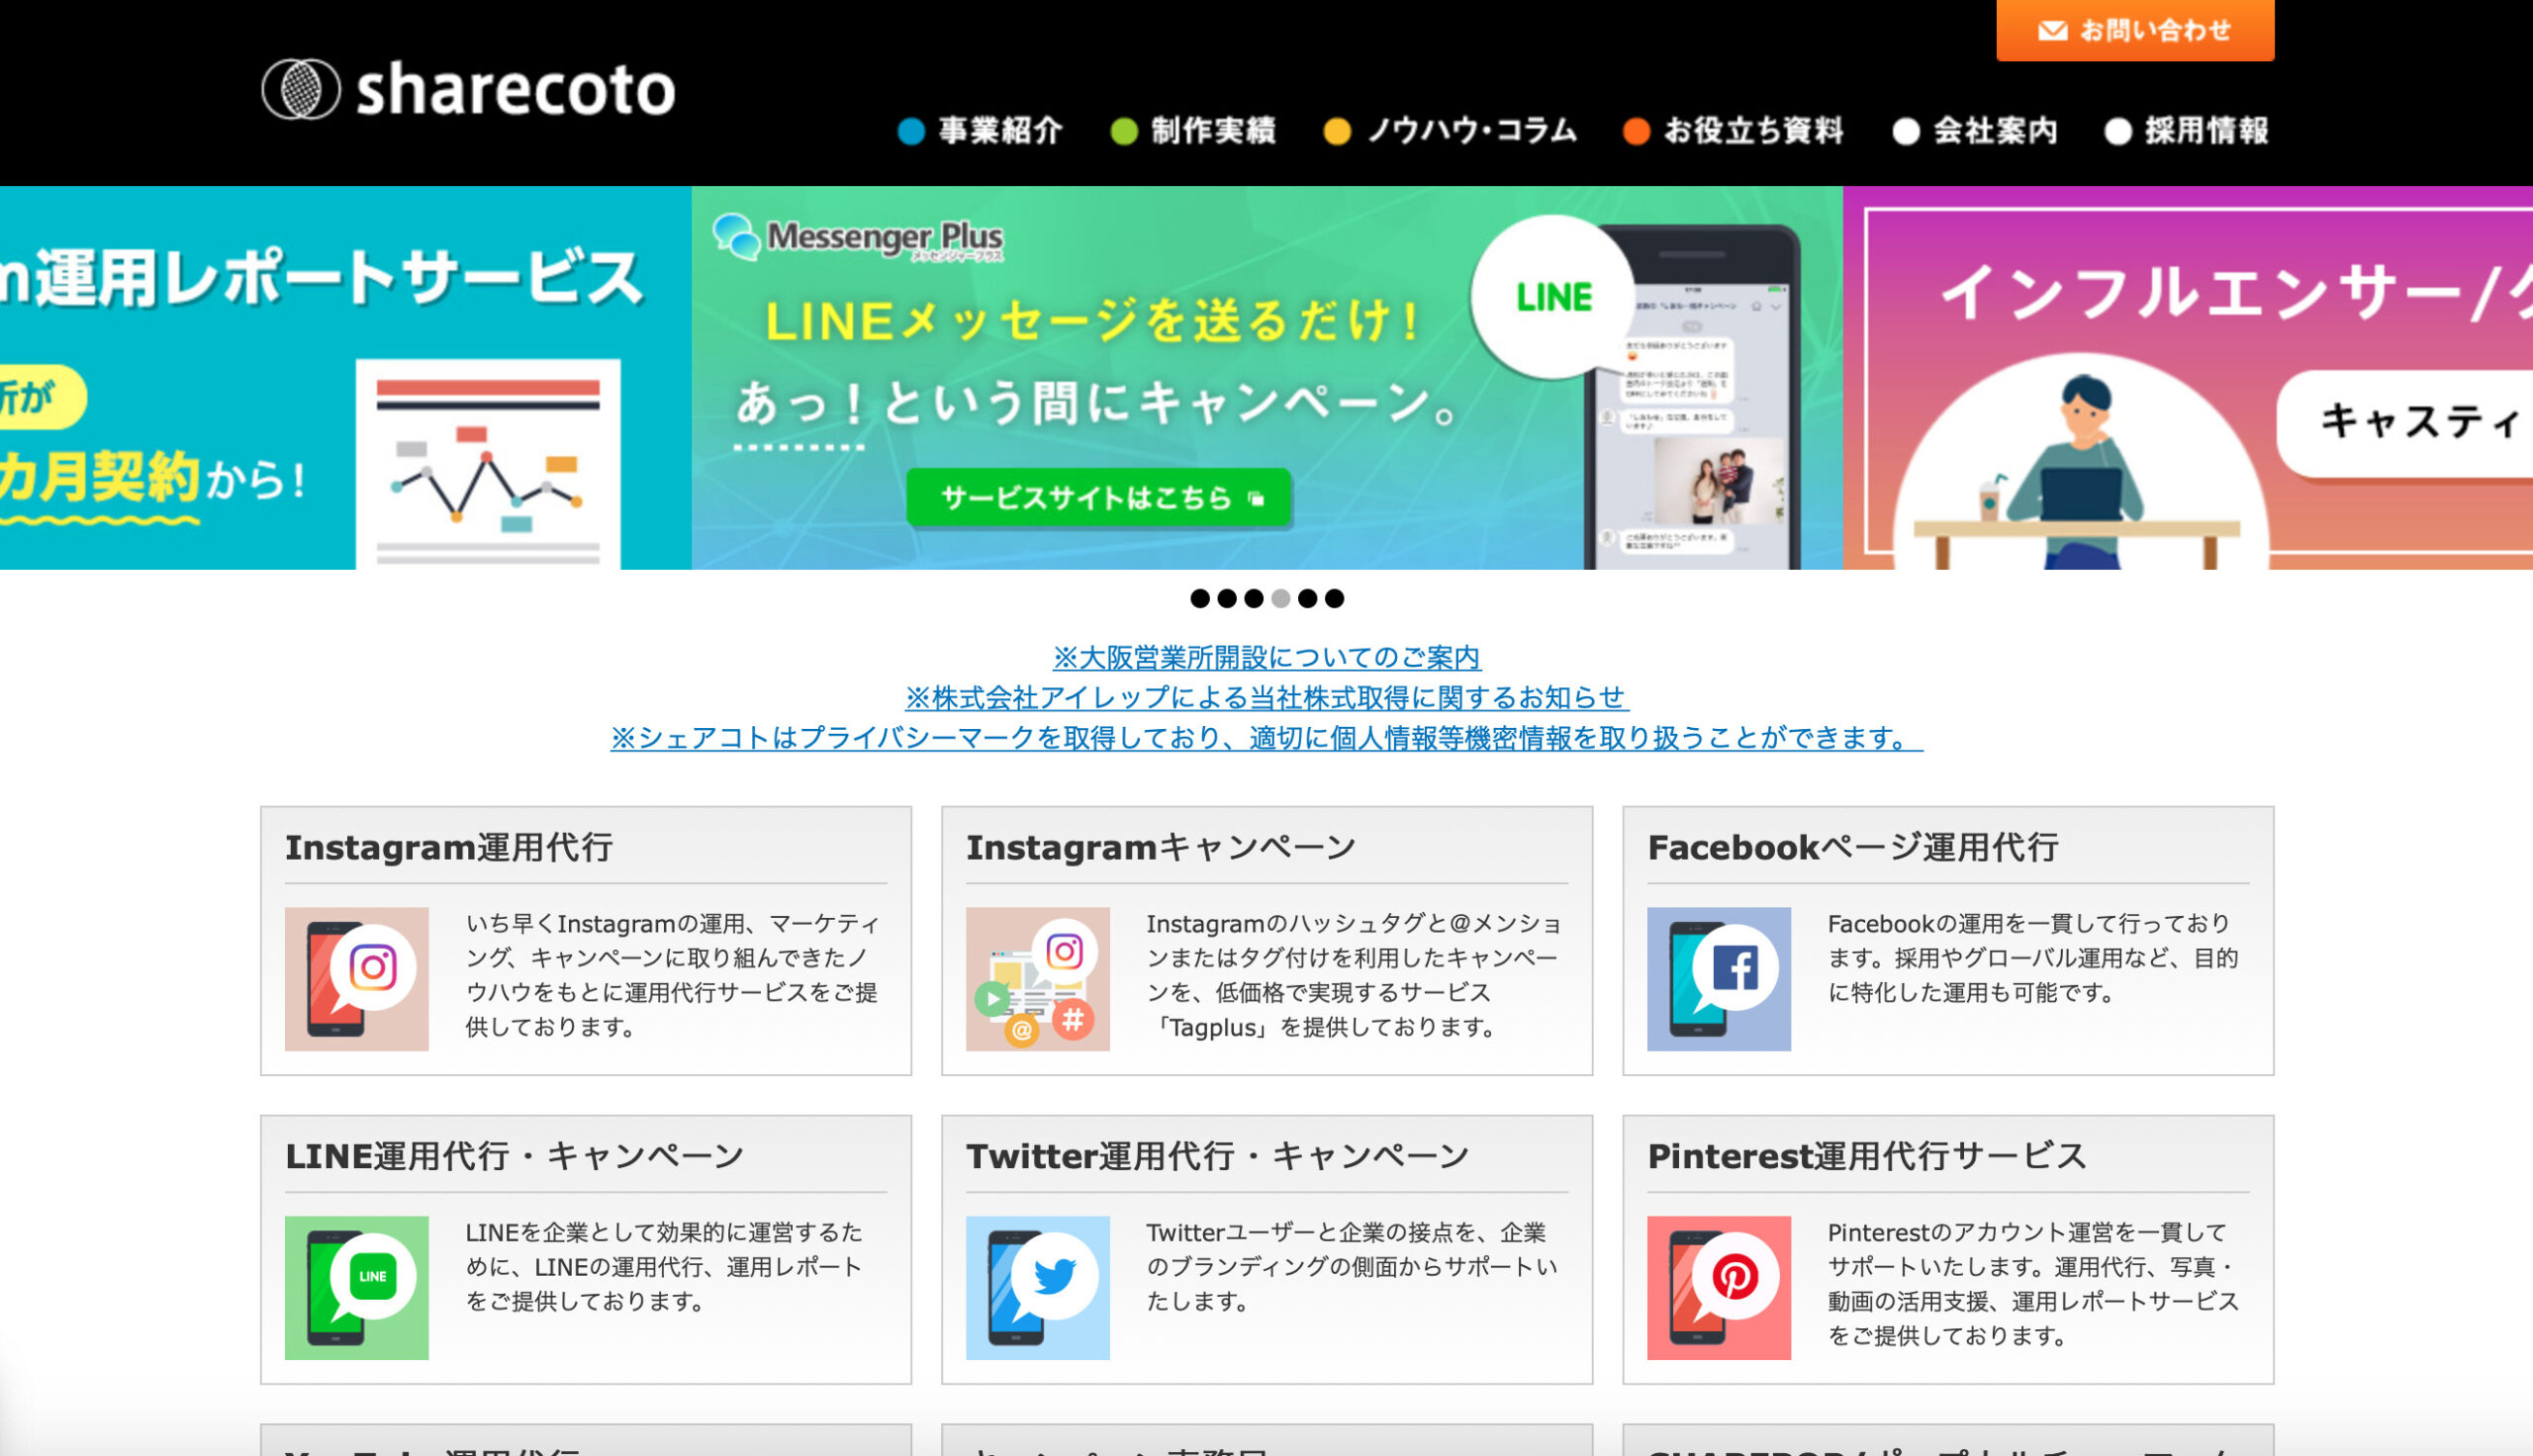Select the Pinterest logo phone icon
Viewport: 2533px width, 1456px height.
[1718, 1288]
